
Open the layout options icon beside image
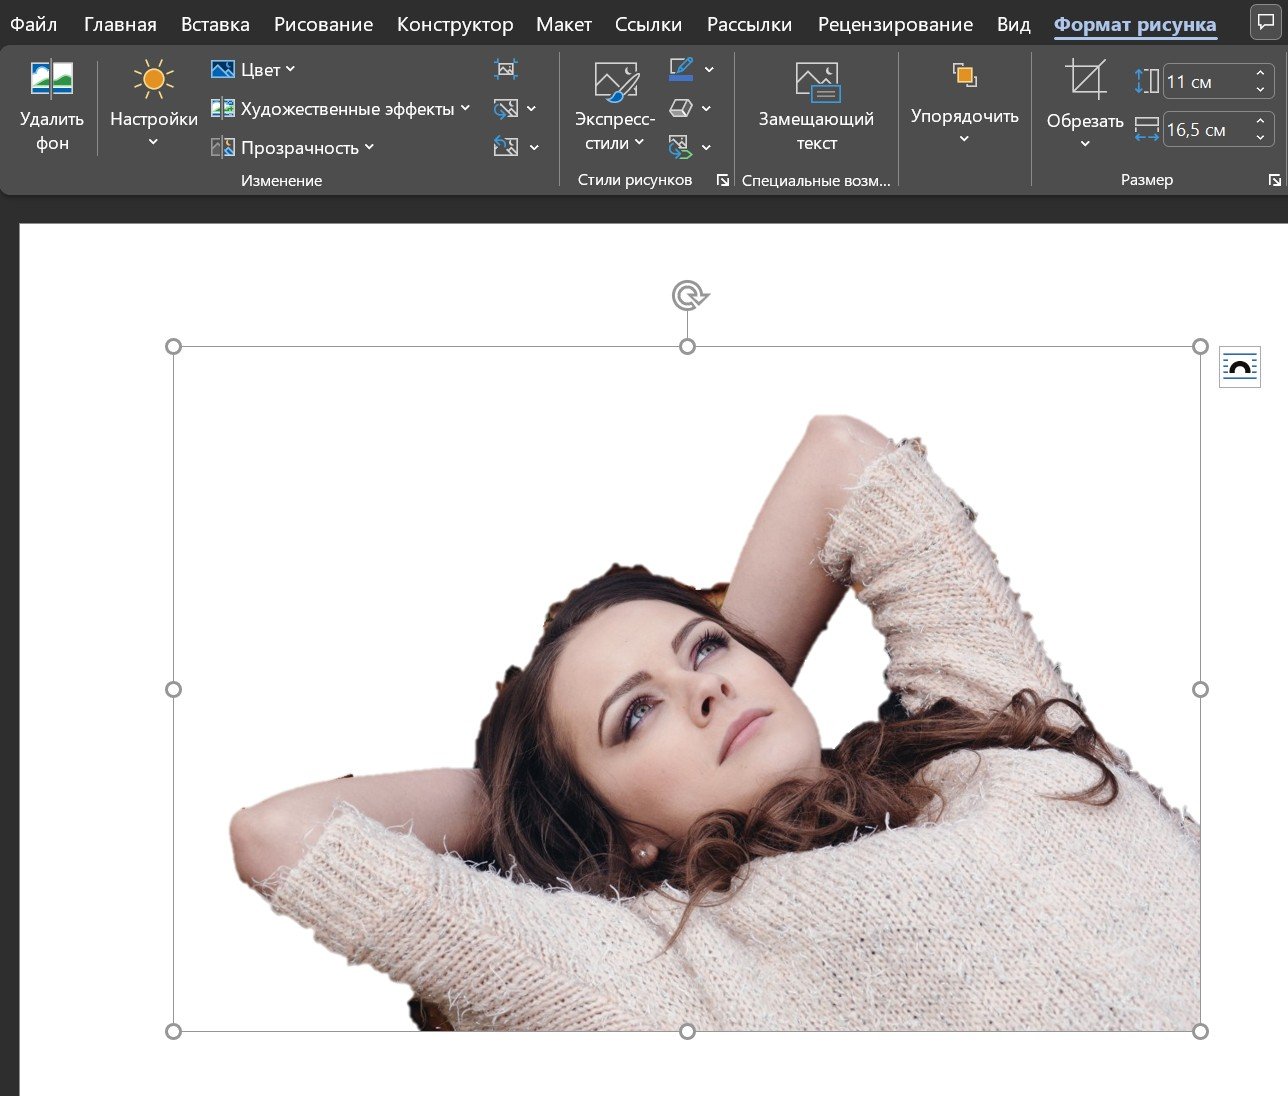pos(1239,367)
